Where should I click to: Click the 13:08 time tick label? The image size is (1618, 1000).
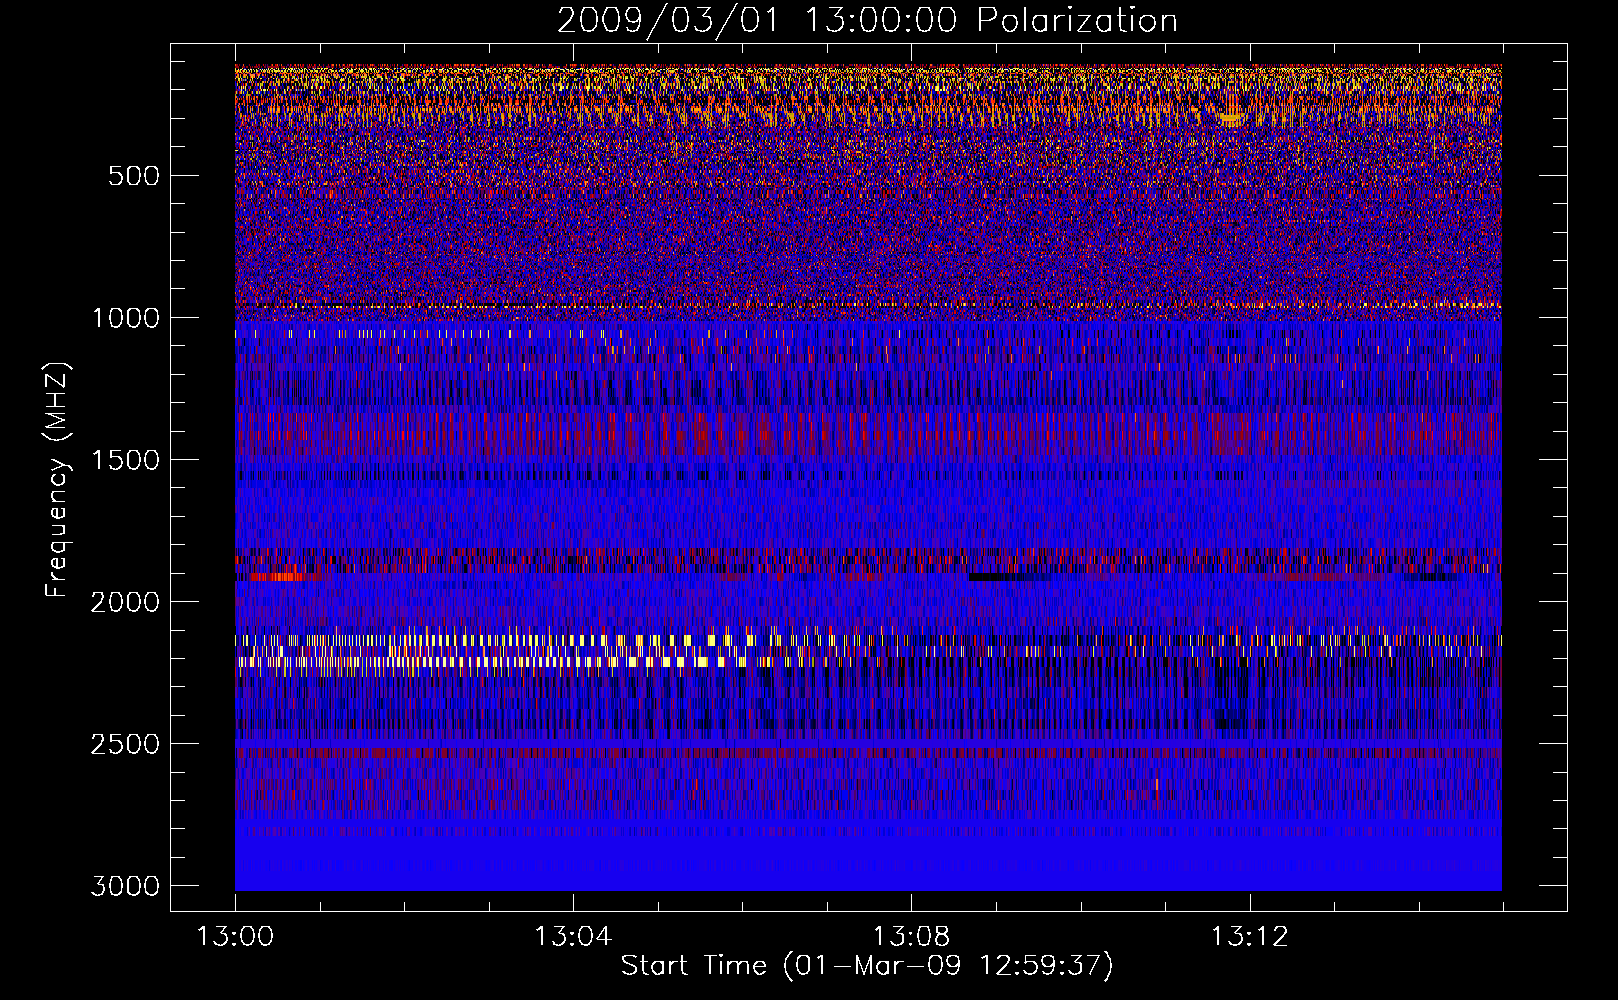coord(911,937)
